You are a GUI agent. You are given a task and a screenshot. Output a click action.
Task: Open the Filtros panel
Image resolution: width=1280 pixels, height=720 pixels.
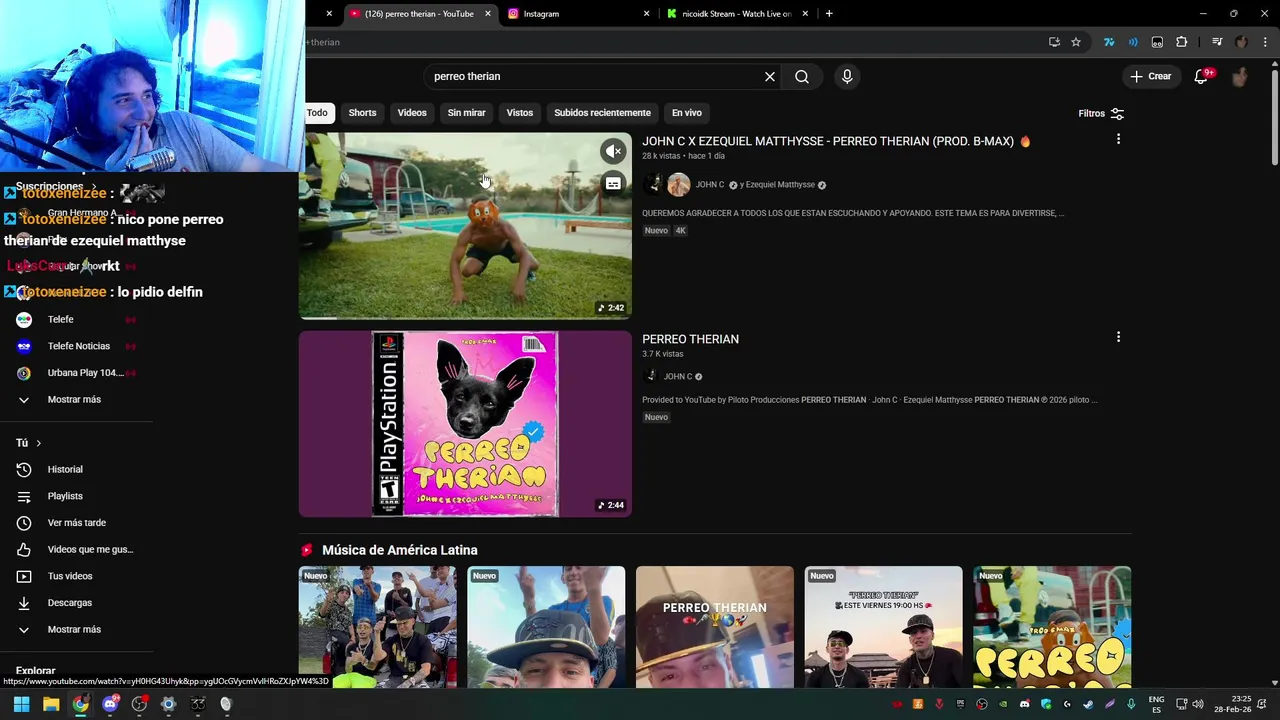[x=1101, y=114]
